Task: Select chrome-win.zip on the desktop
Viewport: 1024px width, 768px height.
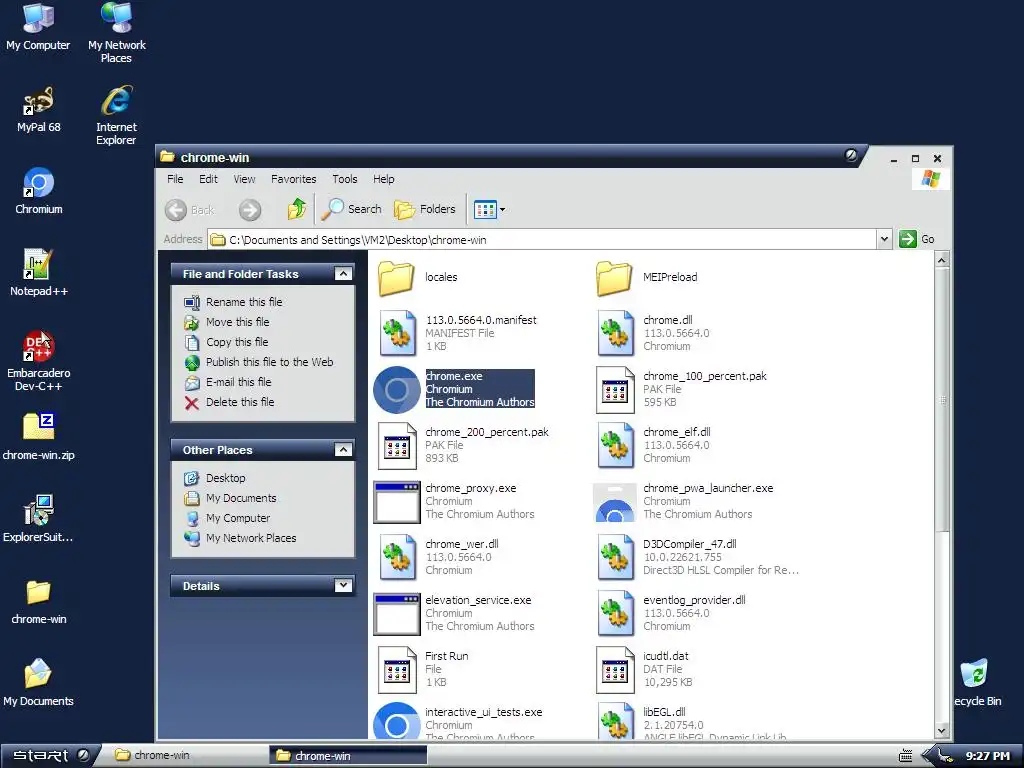Action: click(39, 436)
